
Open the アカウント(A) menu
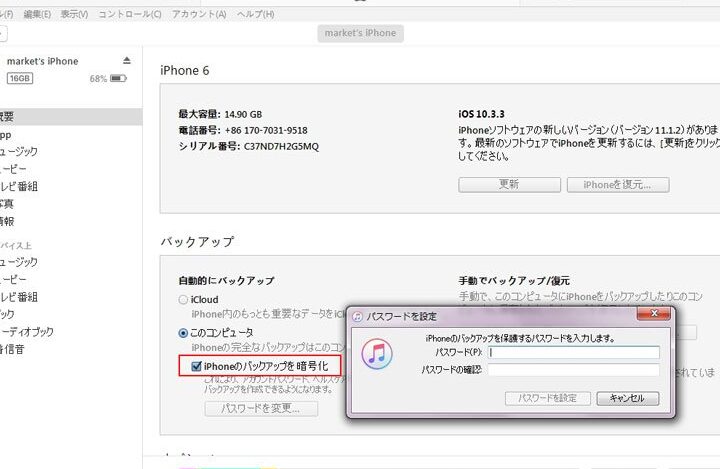coord(199,14)
